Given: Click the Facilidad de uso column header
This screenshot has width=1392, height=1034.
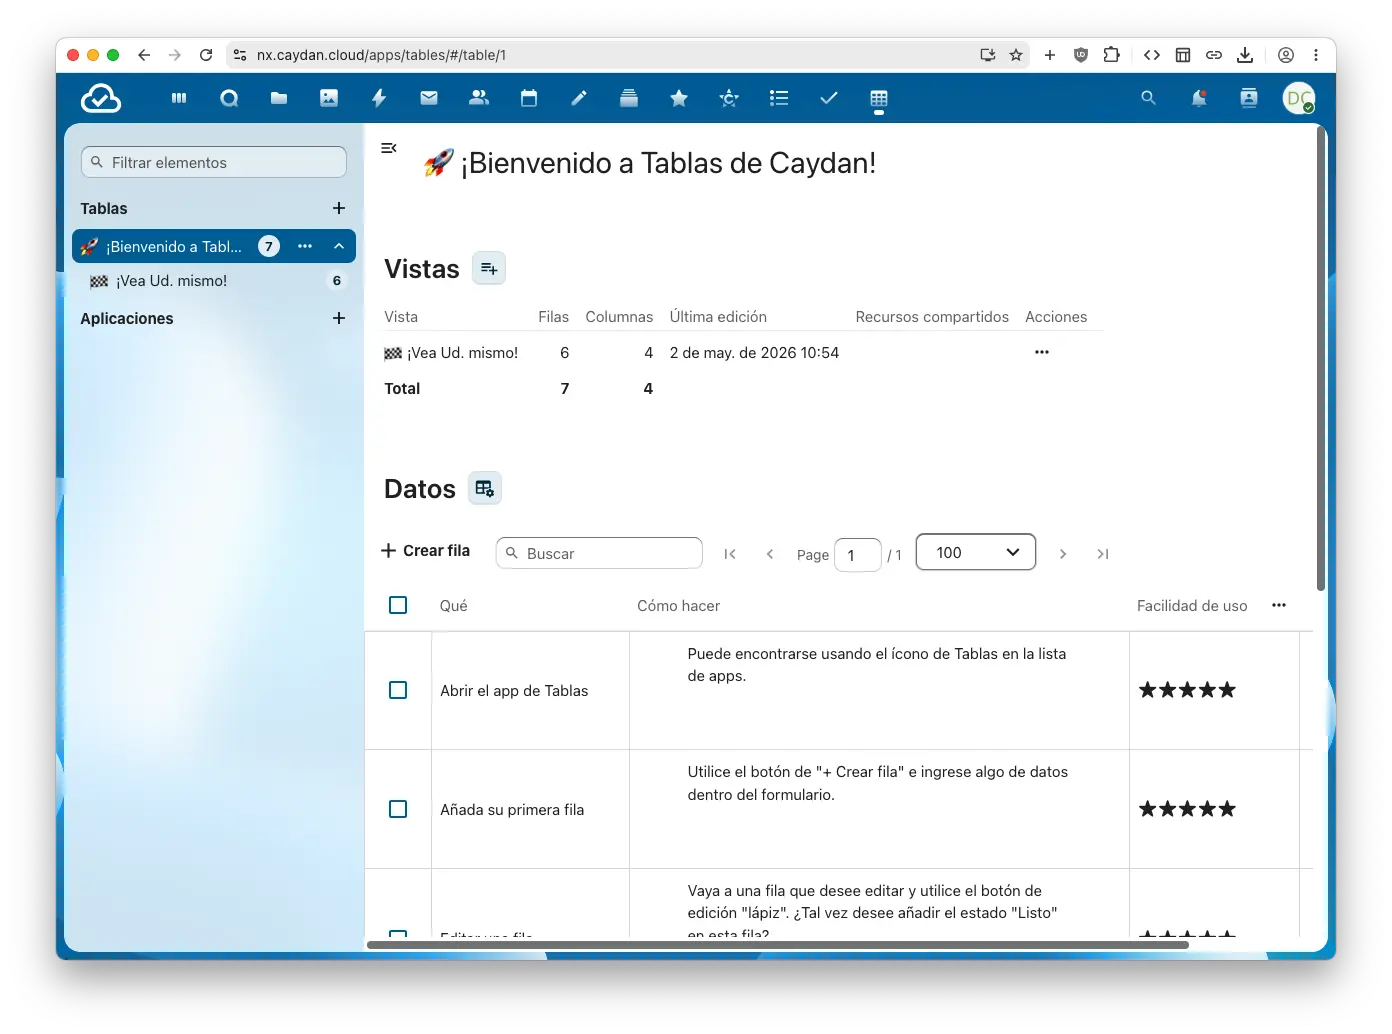Looking at the screenshot, I should [x=1192, y=606].
